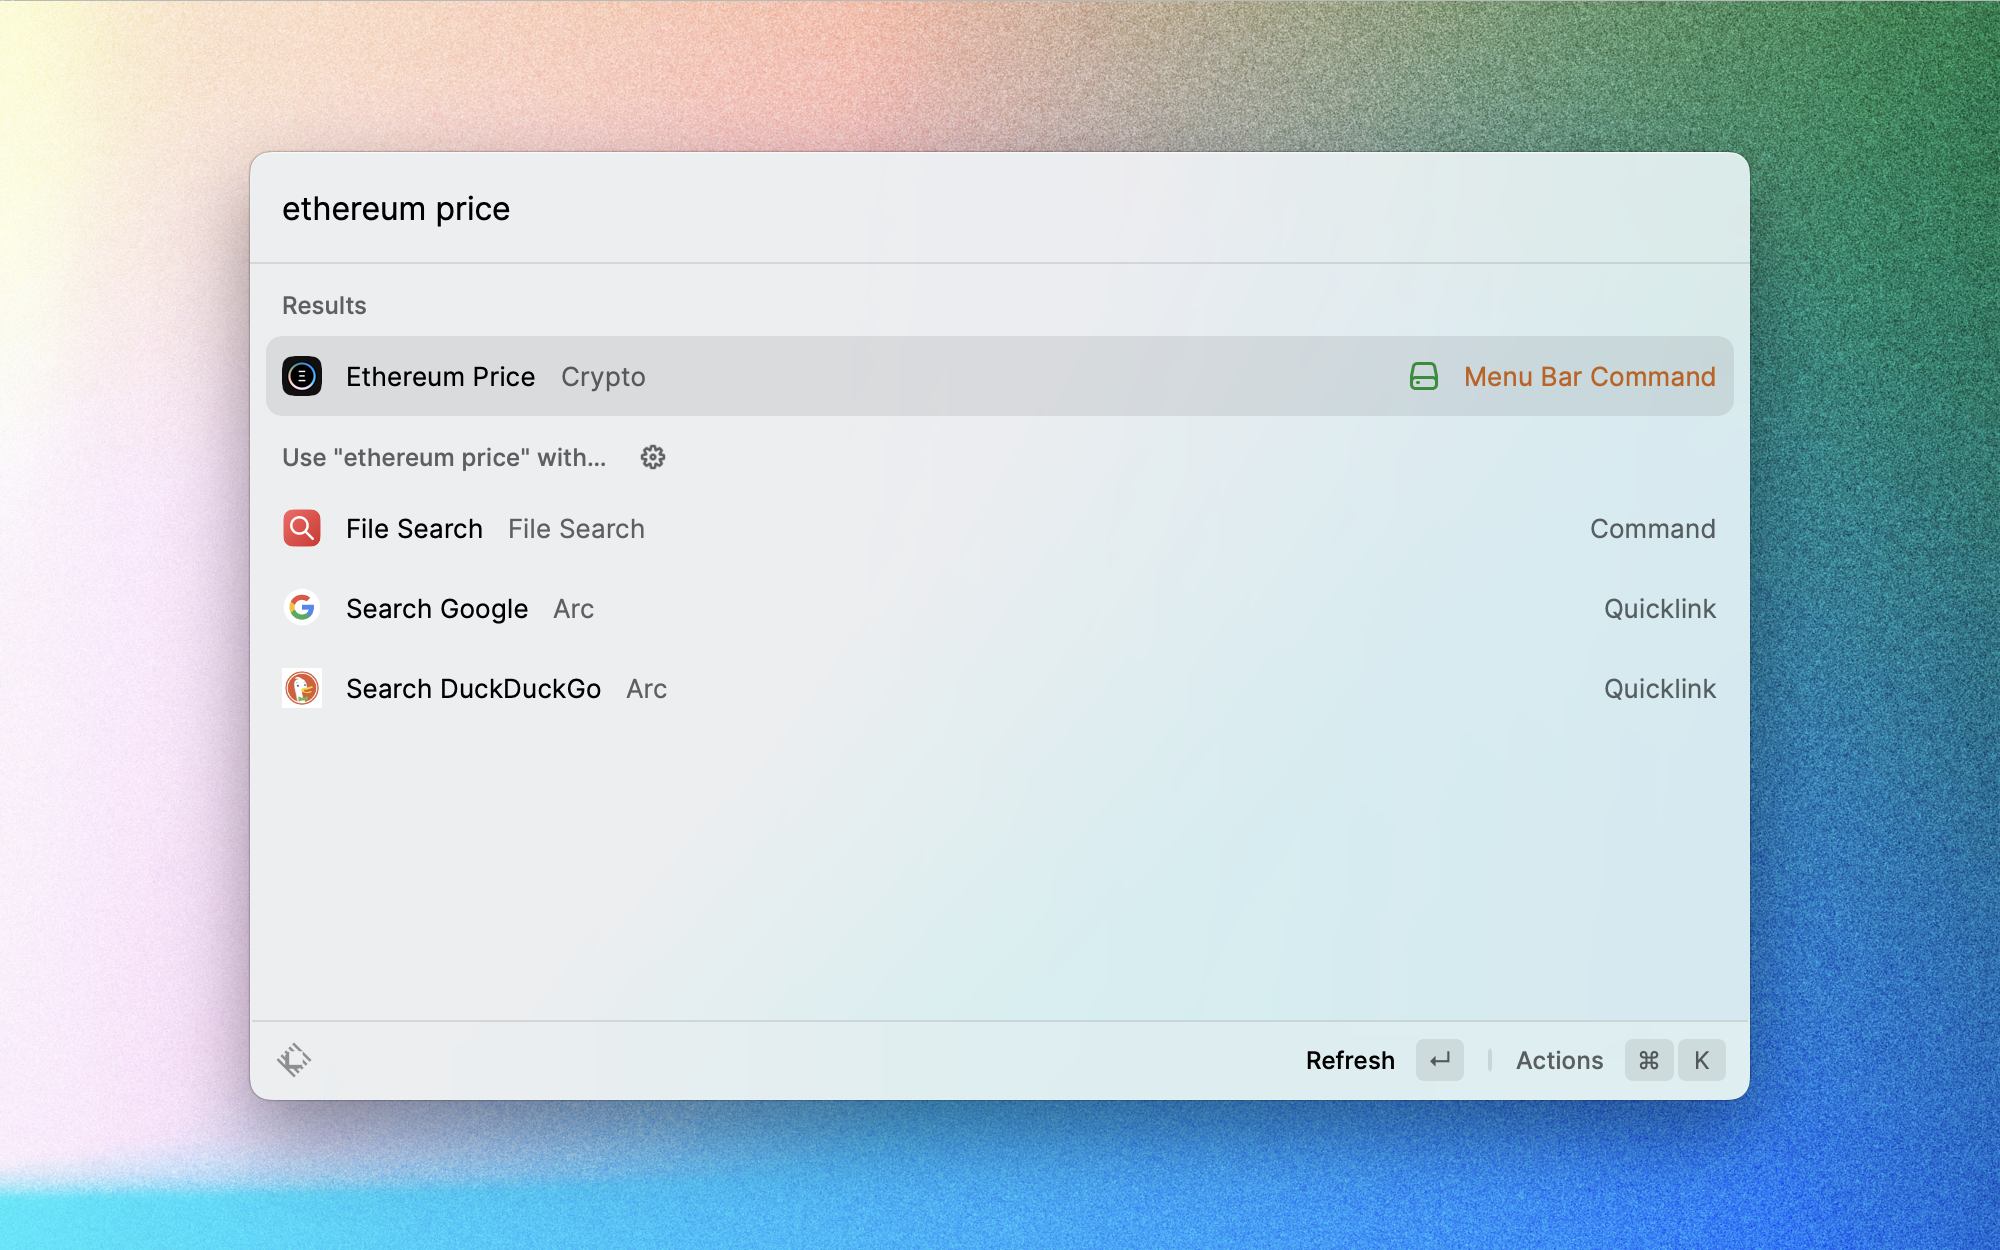This screenshot has width=2000, height=1250.
Task: Click the green menu bar command icon
Action: click(x=1423, y=377)
